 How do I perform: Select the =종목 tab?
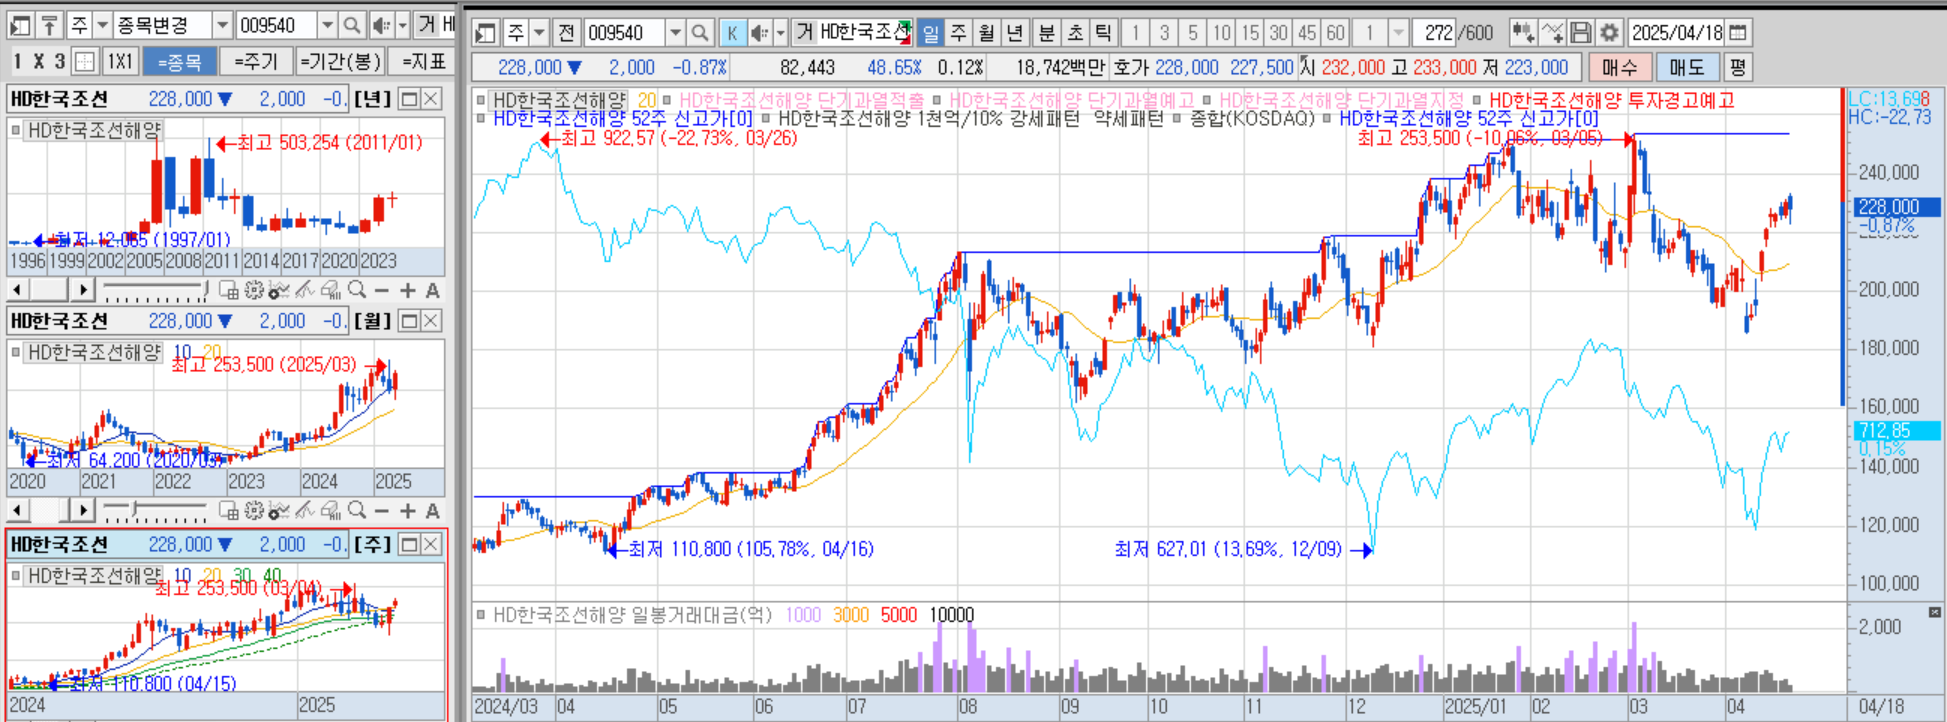pos(179,62)
